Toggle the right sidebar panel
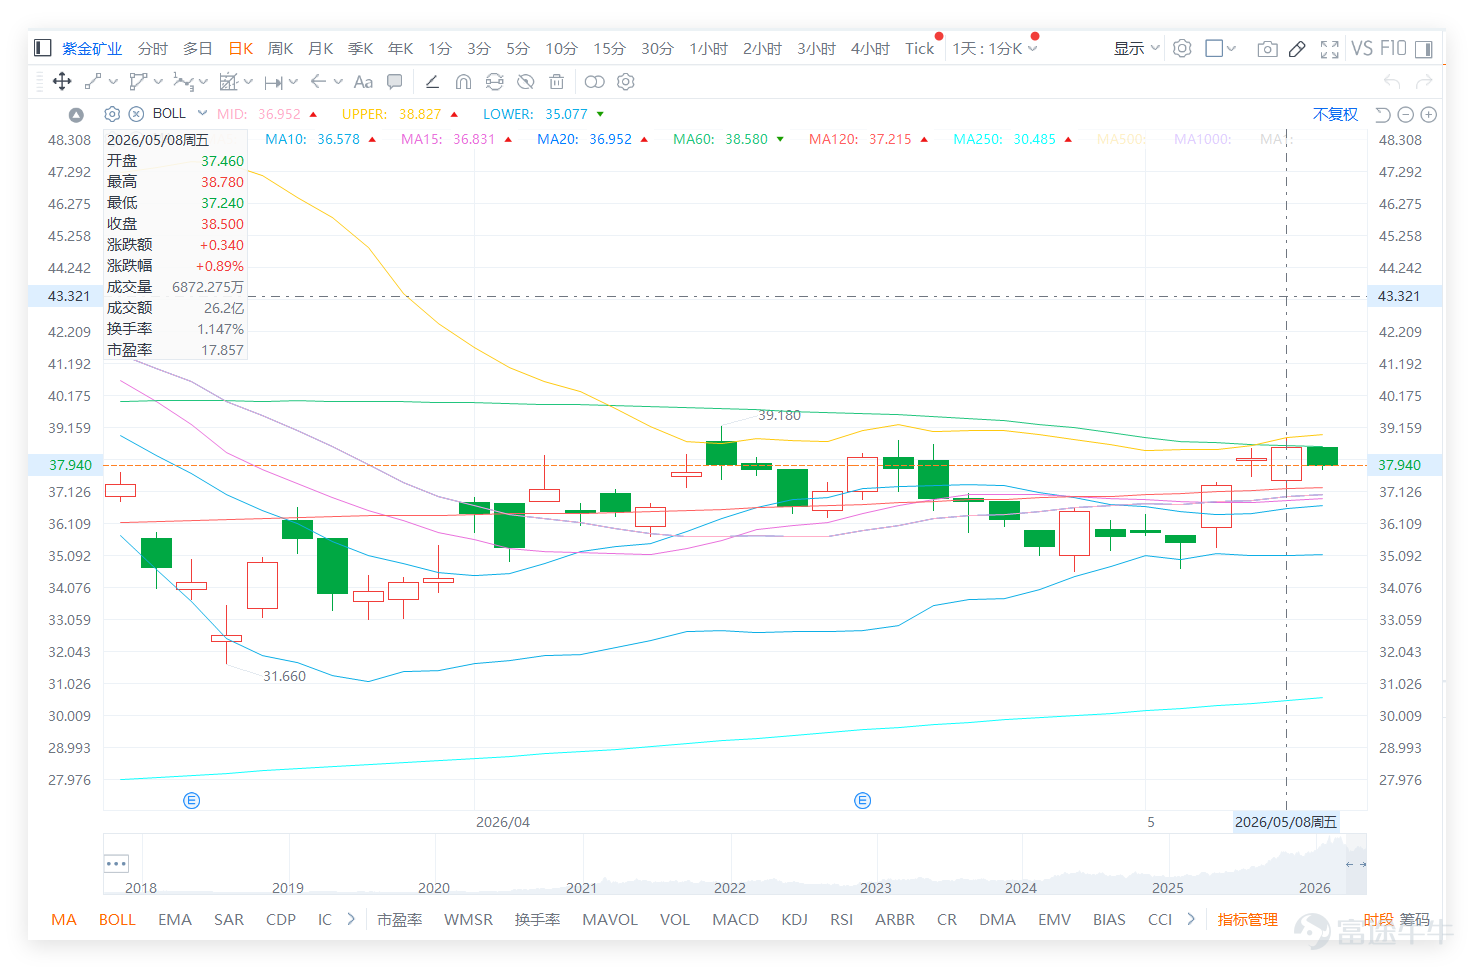The height and width of the screenshot is (968, 1474). point(1424,49)
